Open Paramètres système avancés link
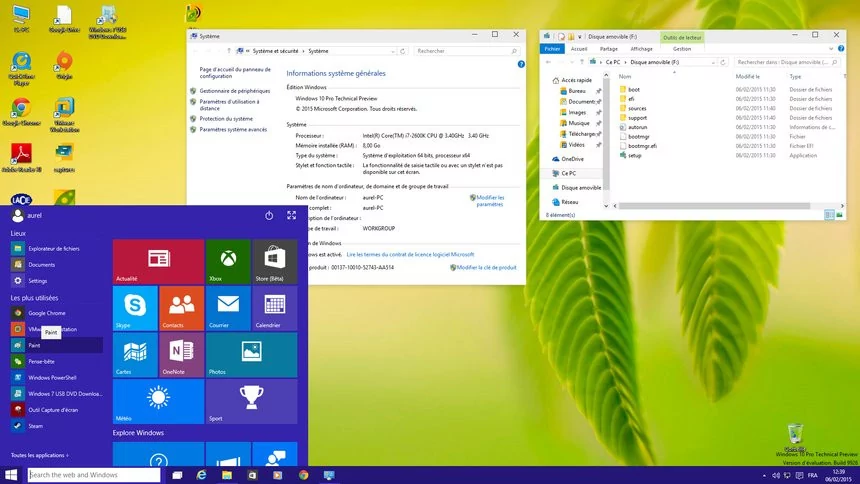 233,130
